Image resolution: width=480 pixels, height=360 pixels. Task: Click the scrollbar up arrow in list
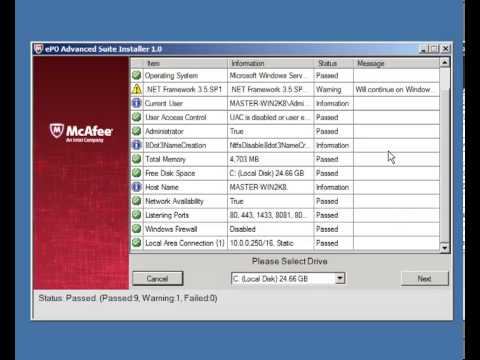click(x=445, y=63)
